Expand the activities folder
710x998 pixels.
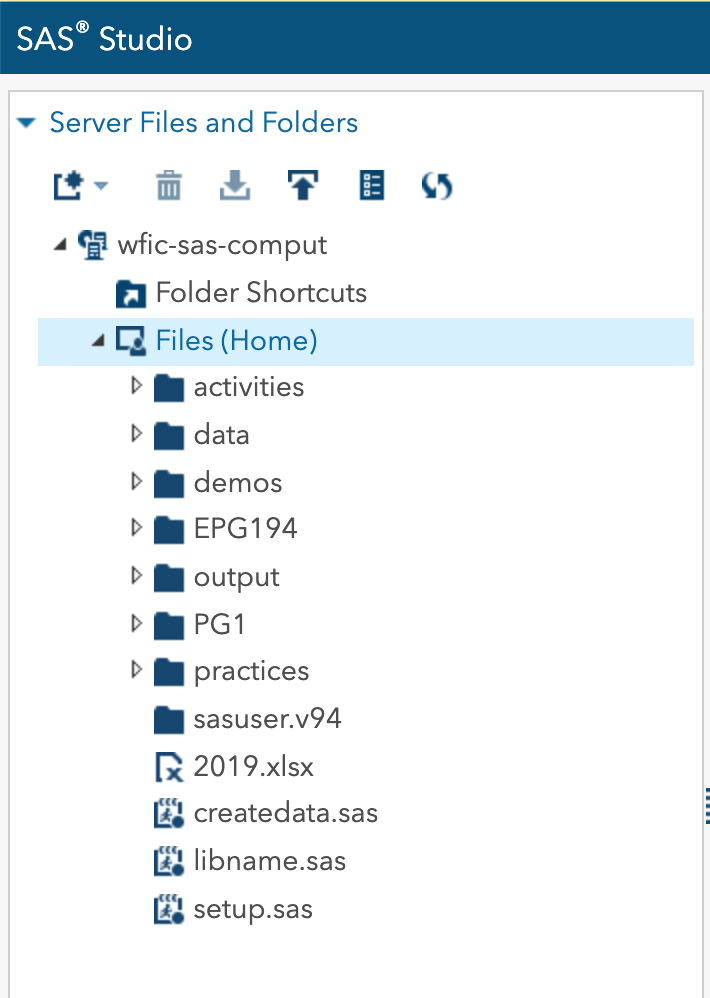click(x=137, y=386)
